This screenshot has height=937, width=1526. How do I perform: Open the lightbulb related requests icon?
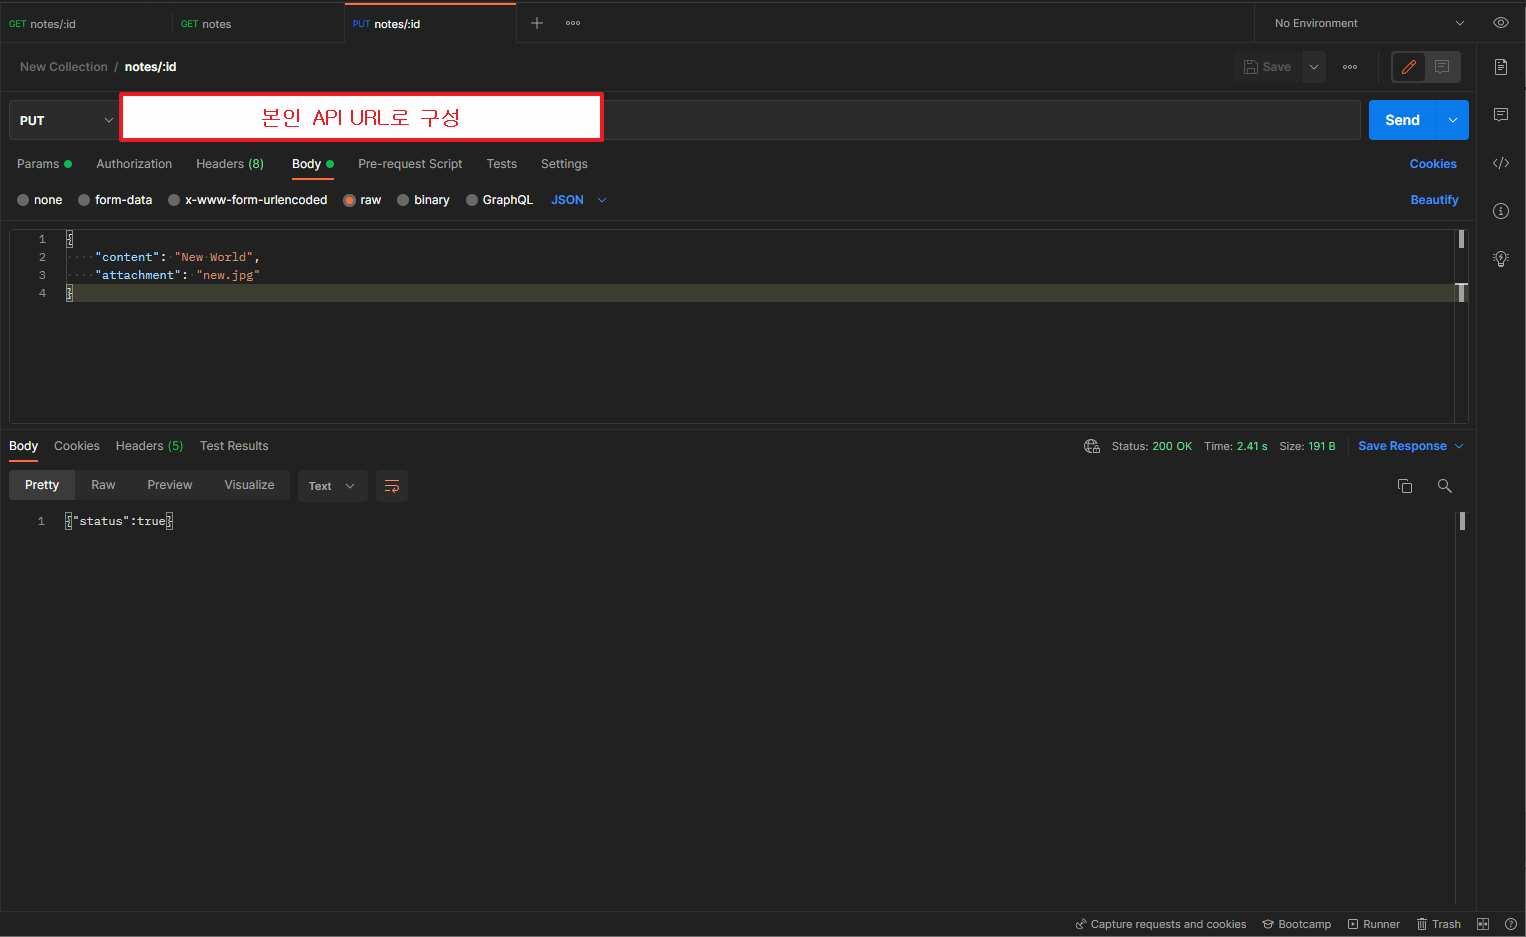pyautogui.click(x=1501, y=259)
